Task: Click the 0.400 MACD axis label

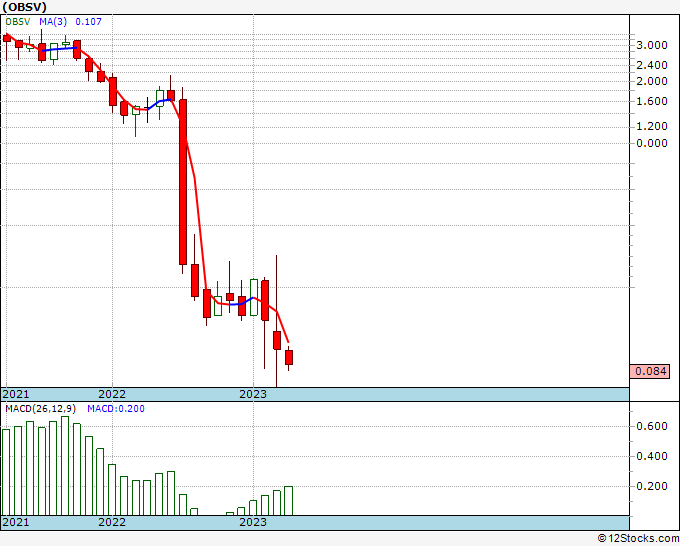Action: [651, 456]
